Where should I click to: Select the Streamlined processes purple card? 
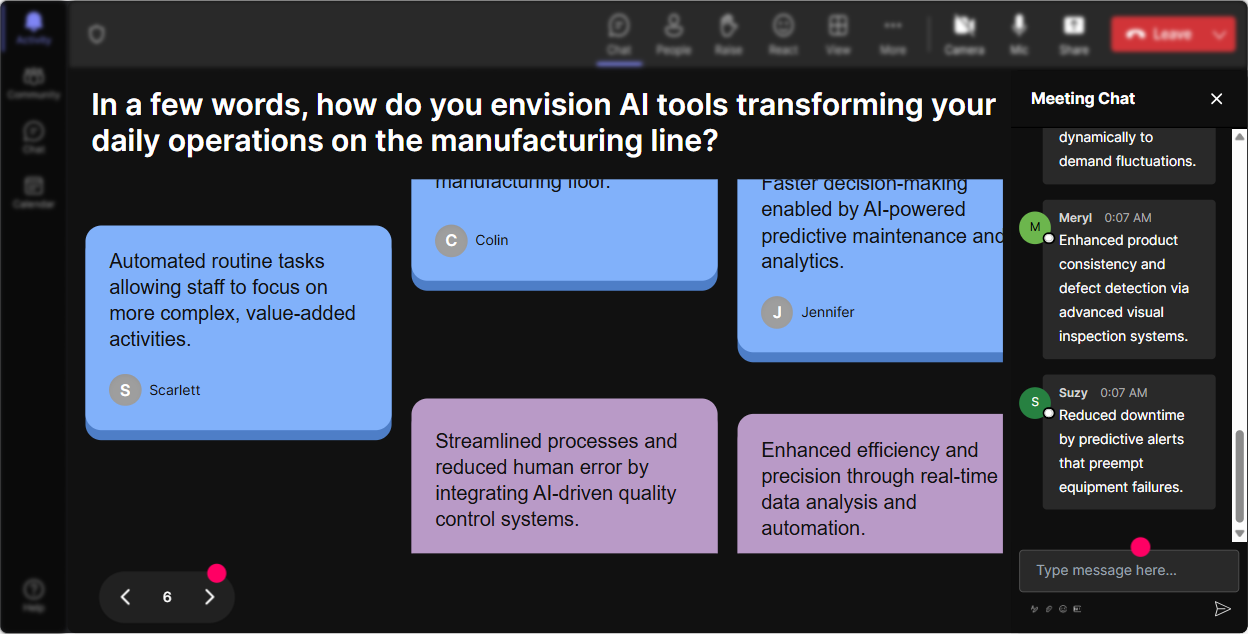(x=564, y=476)
